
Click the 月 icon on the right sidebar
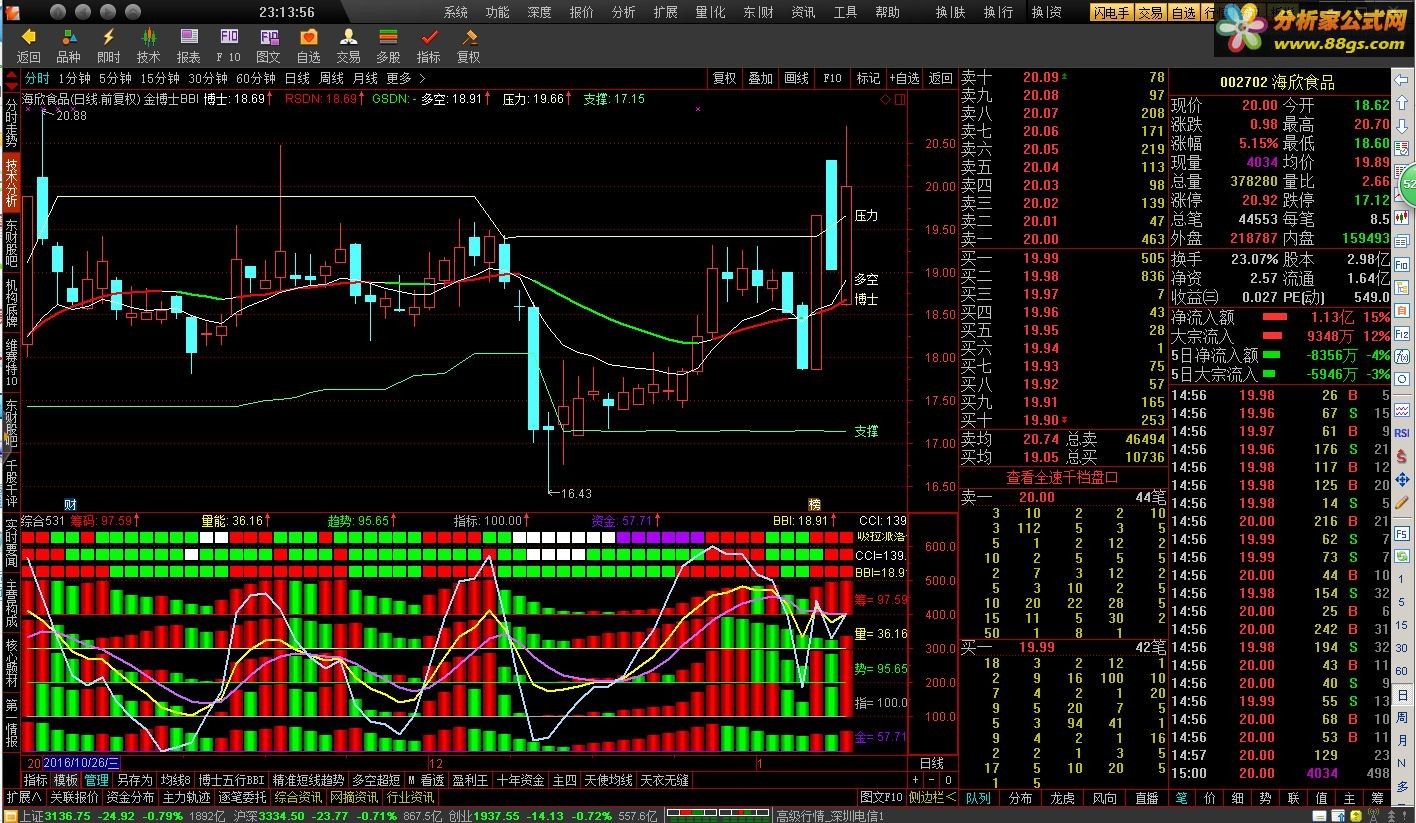[1402, 740]
